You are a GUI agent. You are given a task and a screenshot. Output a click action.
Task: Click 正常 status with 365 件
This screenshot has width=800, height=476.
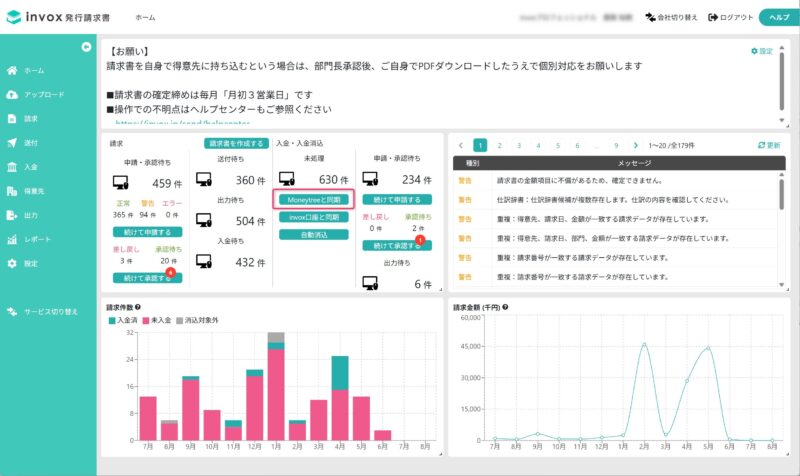pos(123,209)
